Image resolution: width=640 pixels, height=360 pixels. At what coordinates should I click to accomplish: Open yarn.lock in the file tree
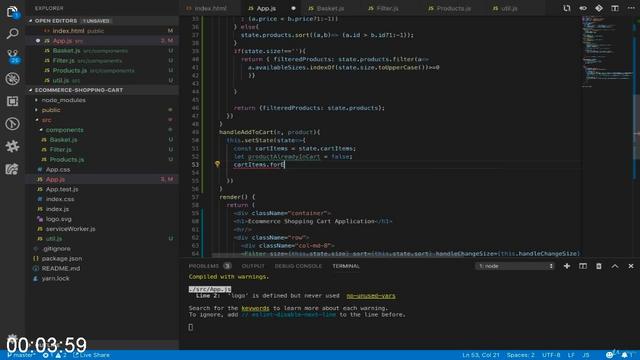(103, 278)
